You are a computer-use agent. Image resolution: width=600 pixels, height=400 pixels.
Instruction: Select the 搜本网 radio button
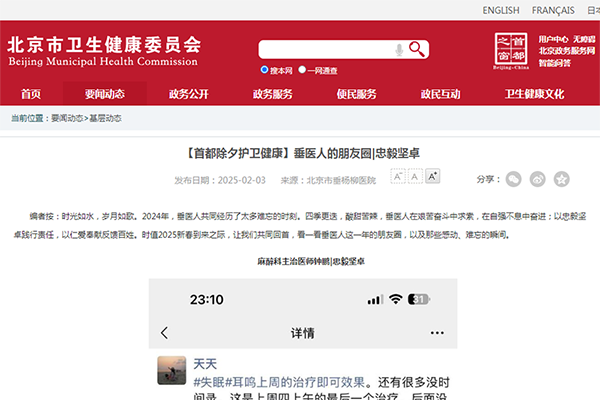264,71
